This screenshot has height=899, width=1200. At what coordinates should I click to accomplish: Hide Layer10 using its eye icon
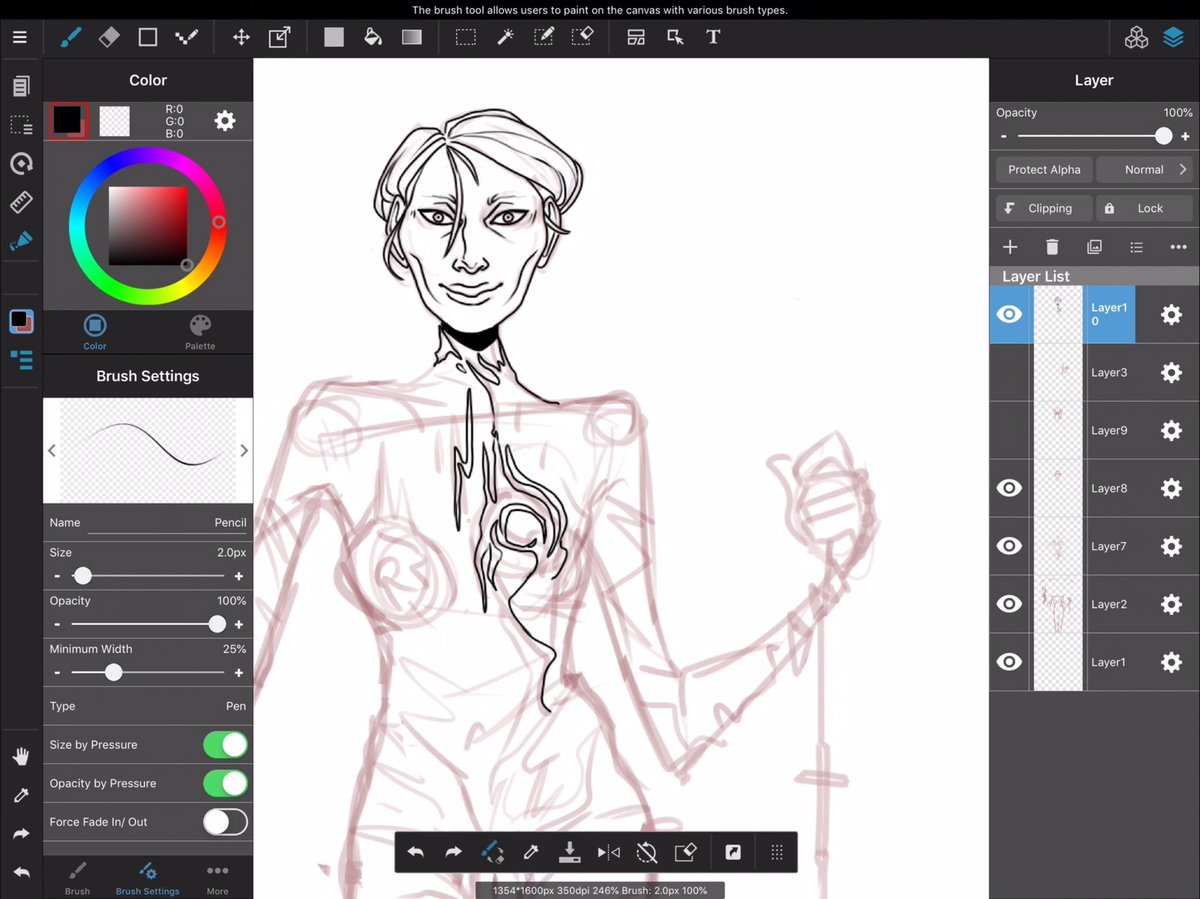[x=1010, y=314]
